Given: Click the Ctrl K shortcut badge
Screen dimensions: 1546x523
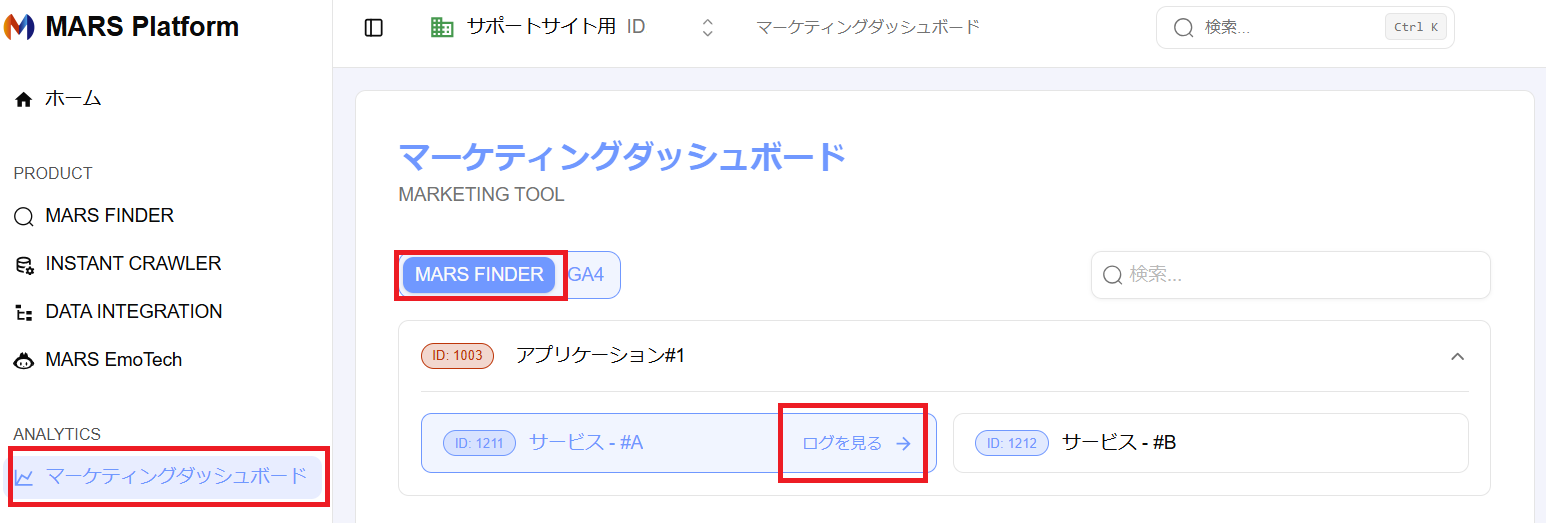Looking at the screenshot, I should click(x=1415, y=27).
